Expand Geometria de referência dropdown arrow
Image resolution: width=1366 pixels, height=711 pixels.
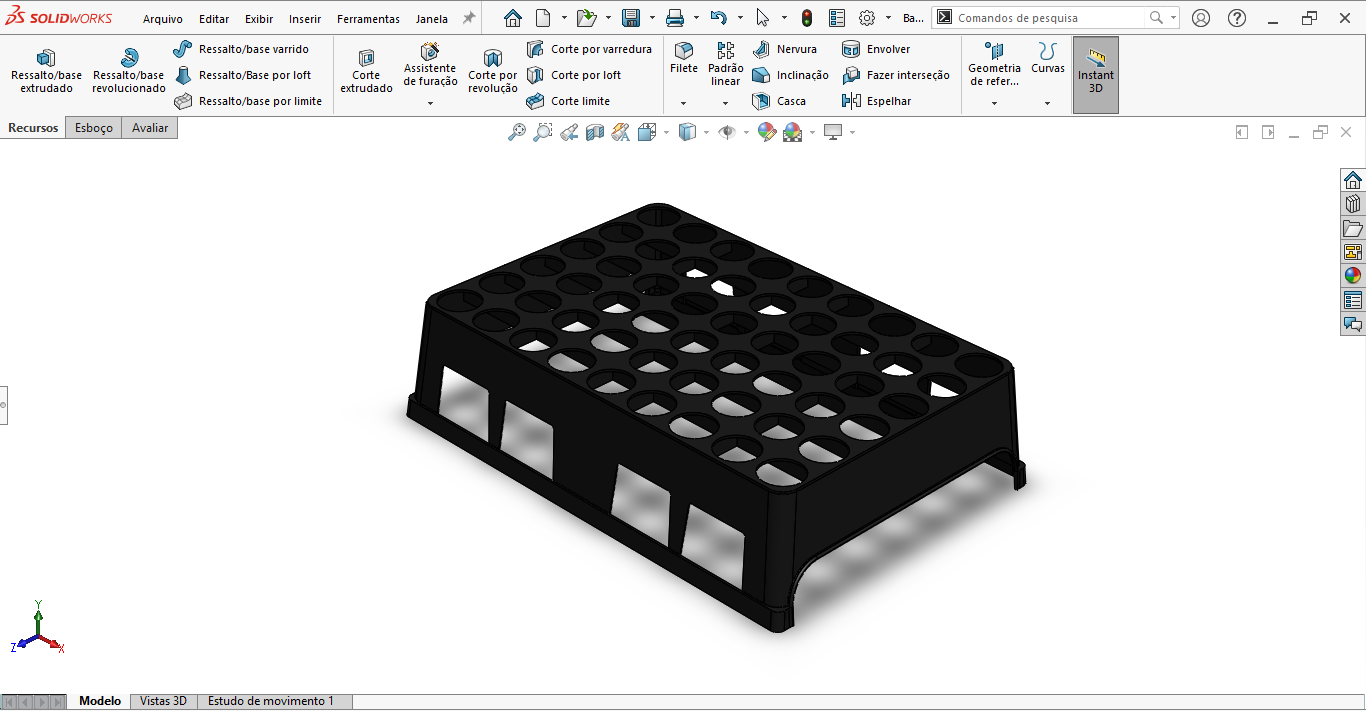click(994, 103)
